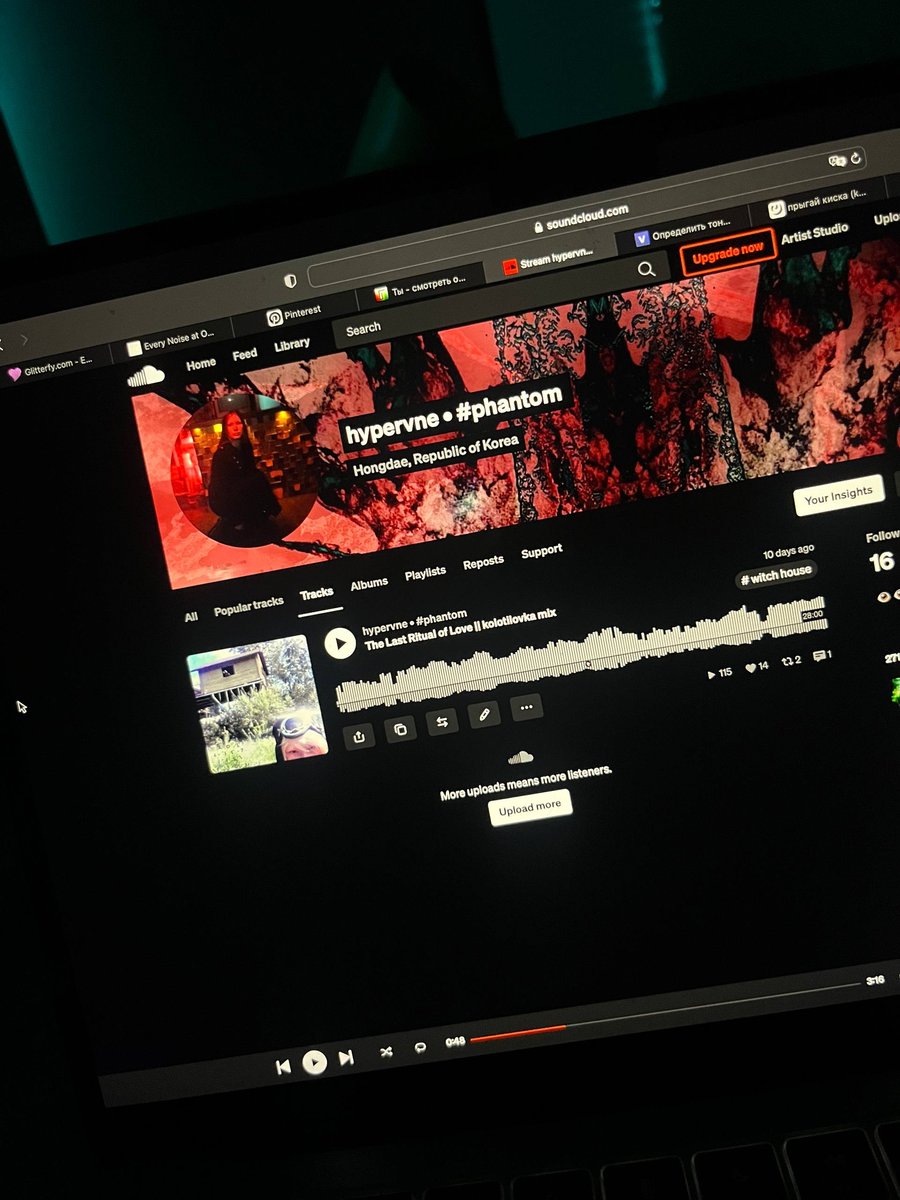Click the Safari privacy shield icon
The image size is (900, 1200).
coord(290,281)
